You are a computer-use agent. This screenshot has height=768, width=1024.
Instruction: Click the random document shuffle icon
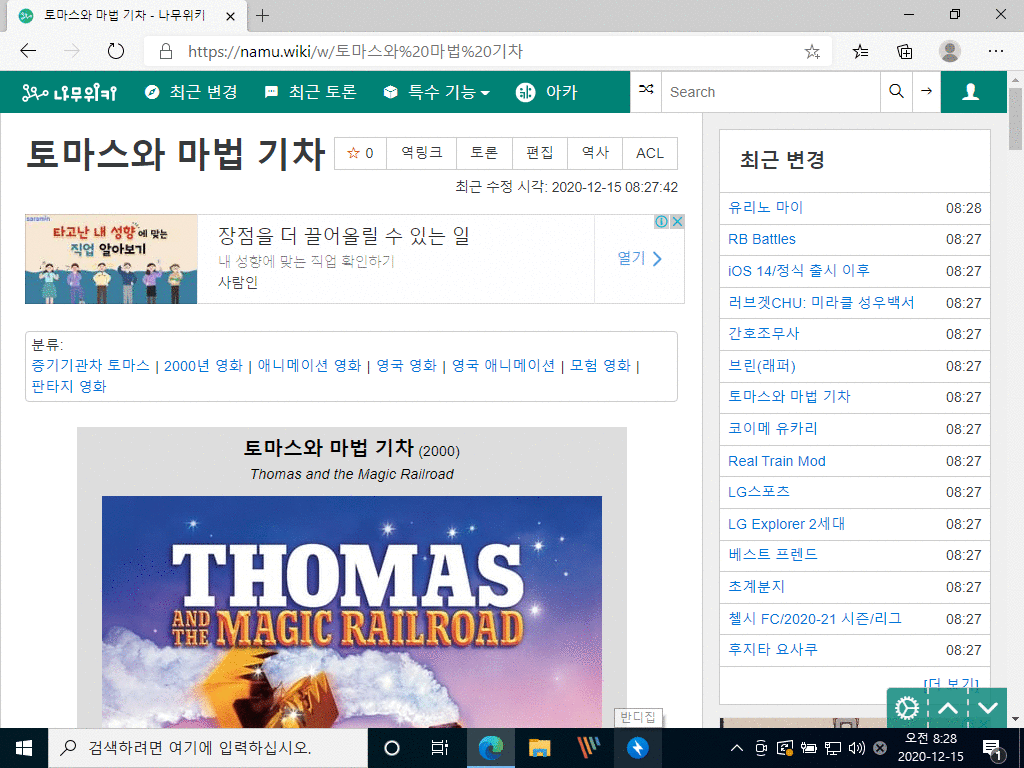pos(646,91)
